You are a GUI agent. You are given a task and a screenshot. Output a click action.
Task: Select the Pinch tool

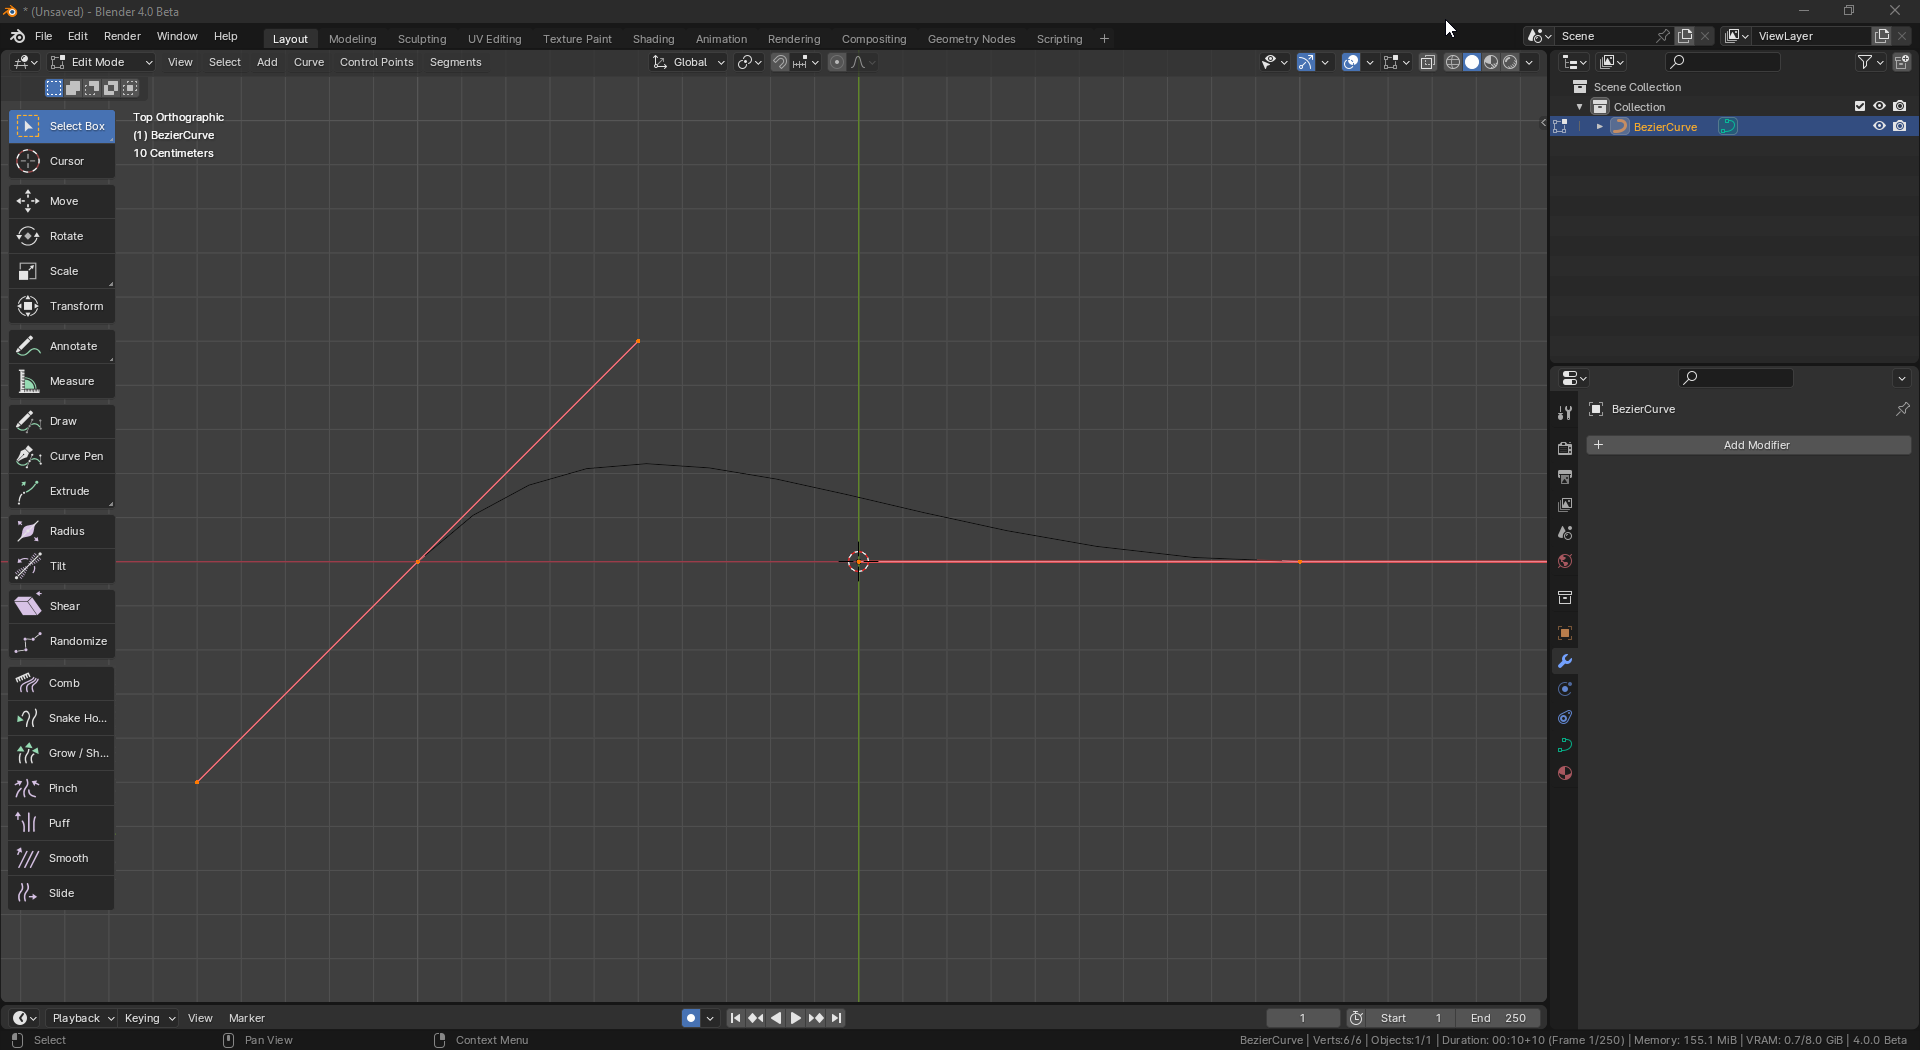pyautogui.click(x=62, y=788)
